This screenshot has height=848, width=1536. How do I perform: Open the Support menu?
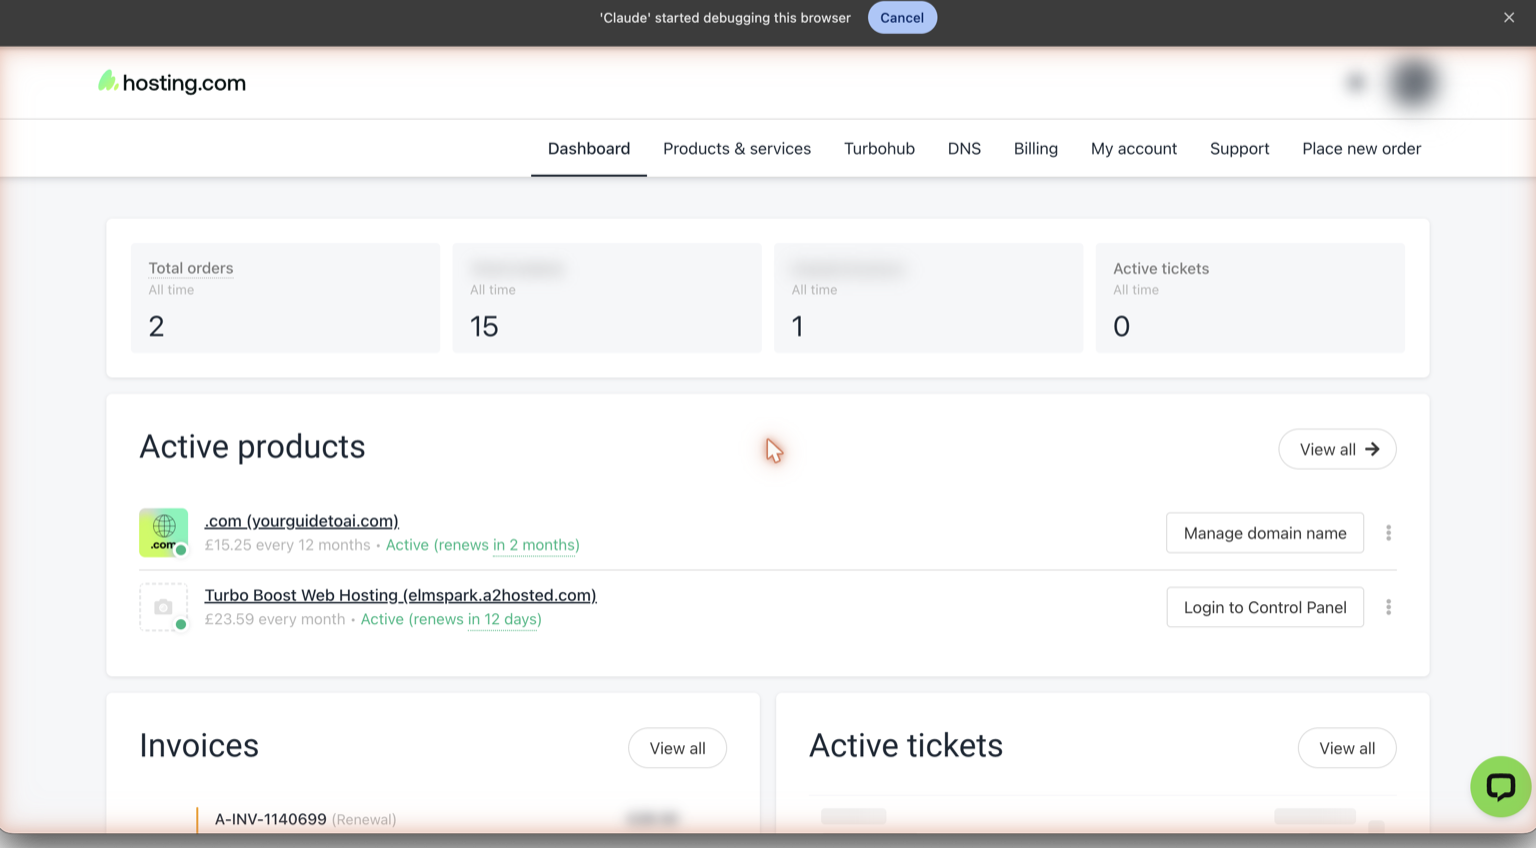[1239, 148]
